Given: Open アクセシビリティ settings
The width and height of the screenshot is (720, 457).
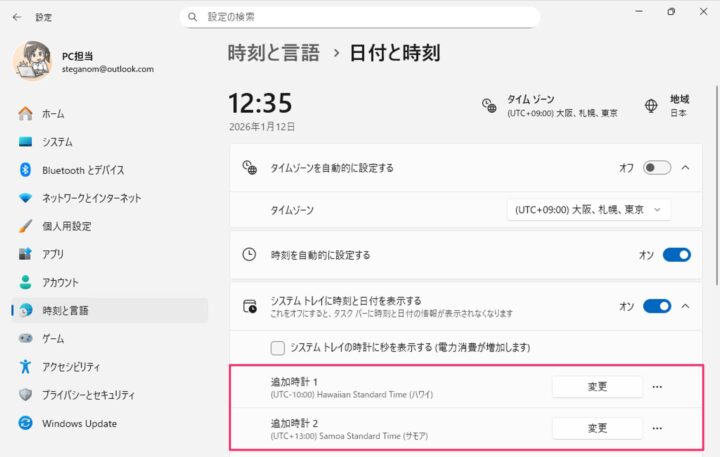Looking at the screenshot, I should click(x=74, y=367).
